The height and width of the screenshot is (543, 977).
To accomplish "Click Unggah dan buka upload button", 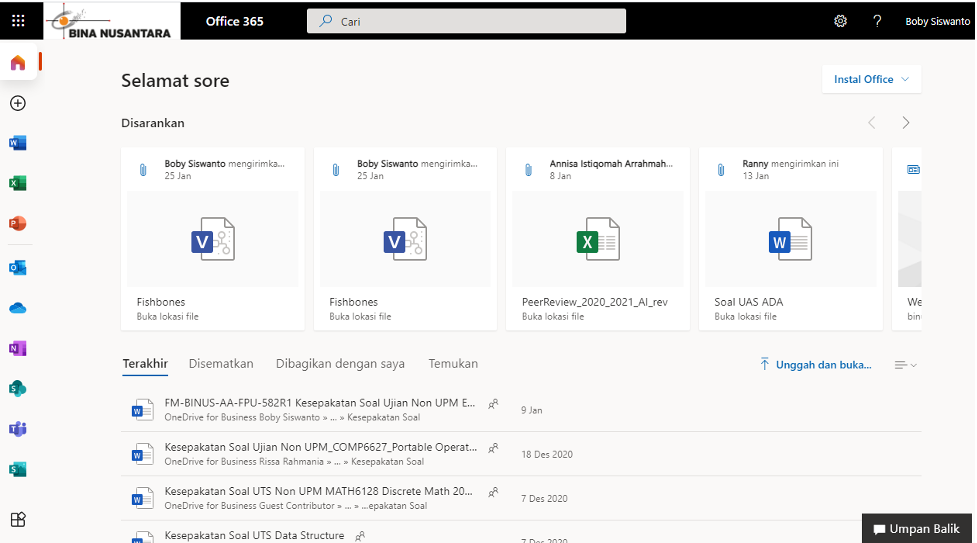I will [816, 365].
